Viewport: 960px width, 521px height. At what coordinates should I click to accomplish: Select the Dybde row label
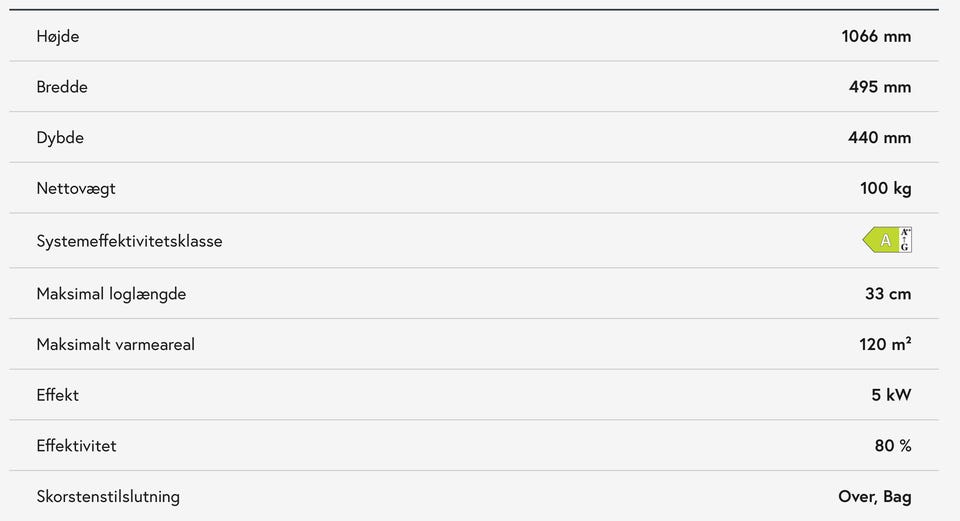(60, 138)
